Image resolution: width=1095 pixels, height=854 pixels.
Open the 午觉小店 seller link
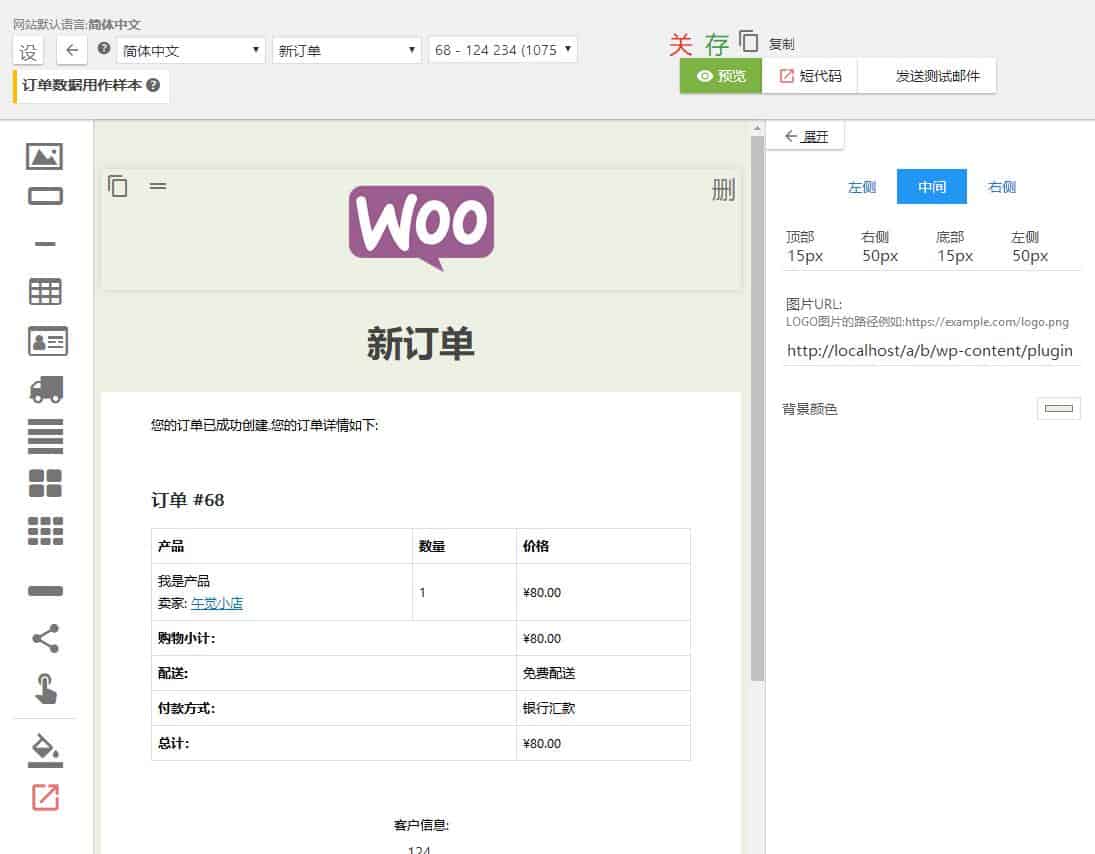point(216,603)
